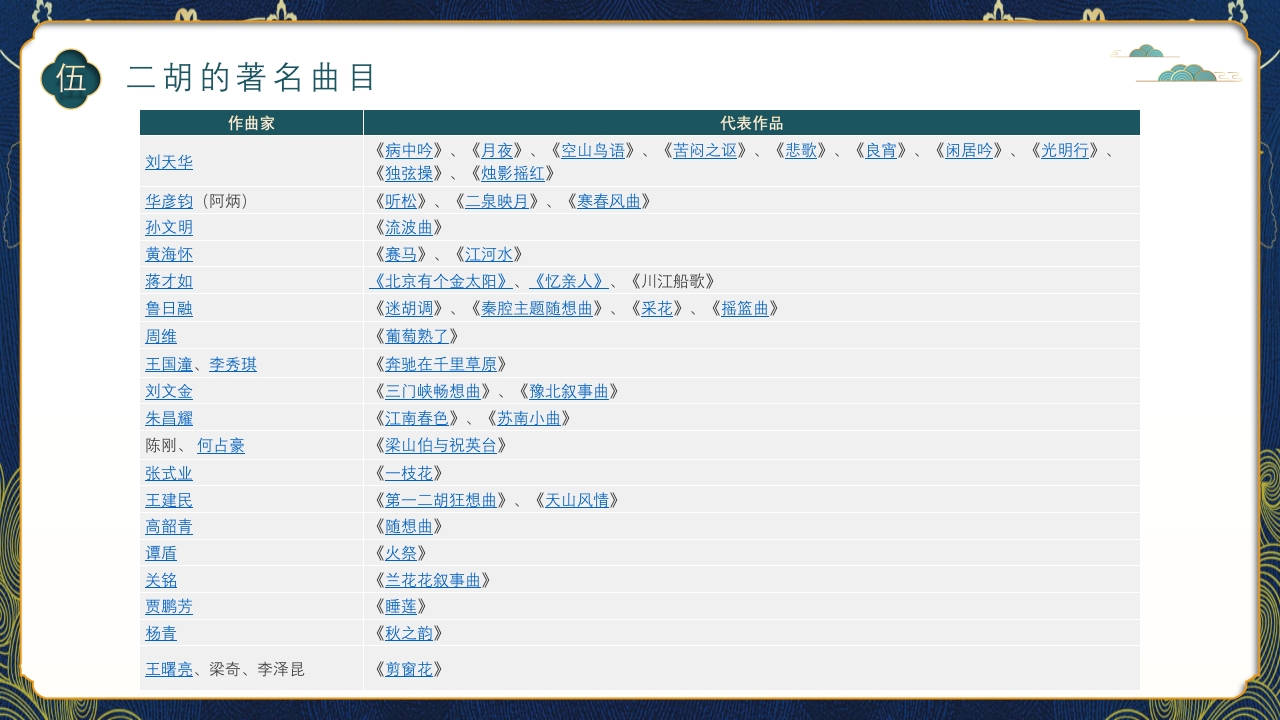Open the 北京有个金太阳 link
Viewport: 1280px width, 720px height.
[x=441, y=281]
